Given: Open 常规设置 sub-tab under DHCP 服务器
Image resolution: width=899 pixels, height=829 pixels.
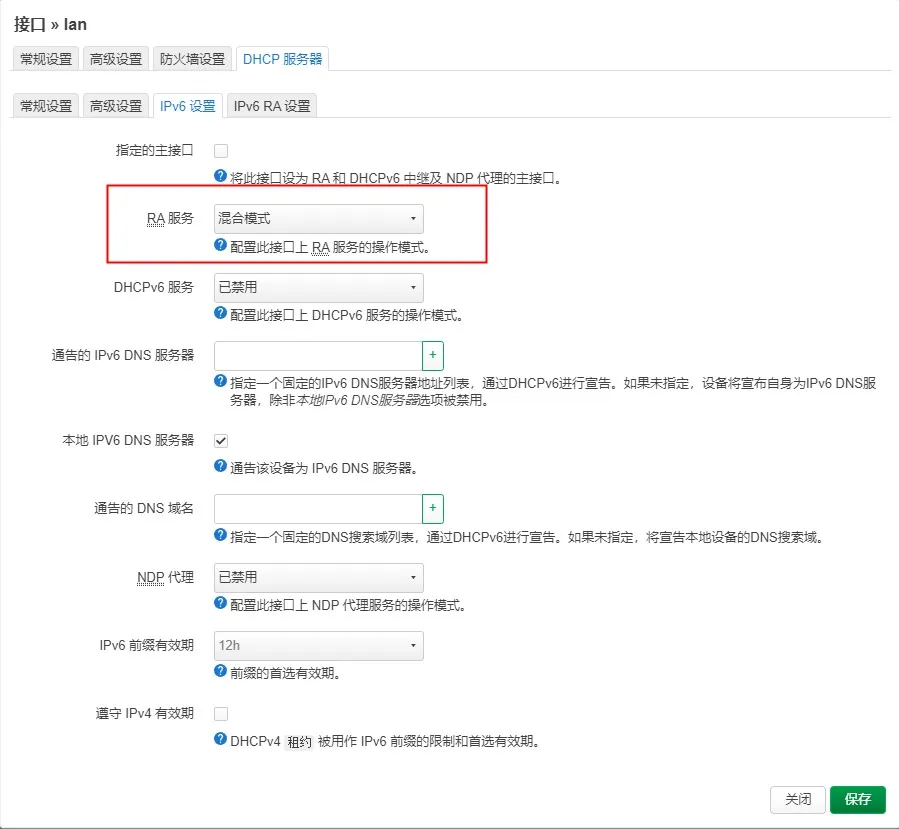Looking at the screenshot, I should point(46,106).
